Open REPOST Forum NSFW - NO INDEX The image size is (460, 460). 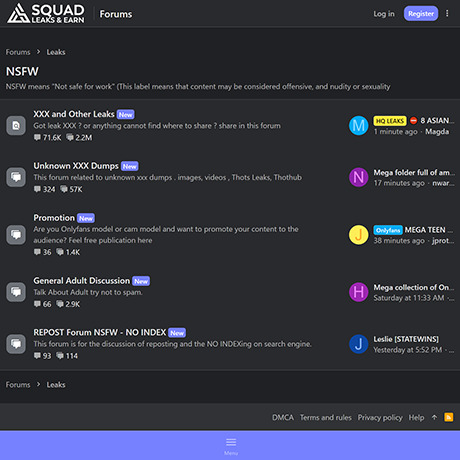coord(100,332)
